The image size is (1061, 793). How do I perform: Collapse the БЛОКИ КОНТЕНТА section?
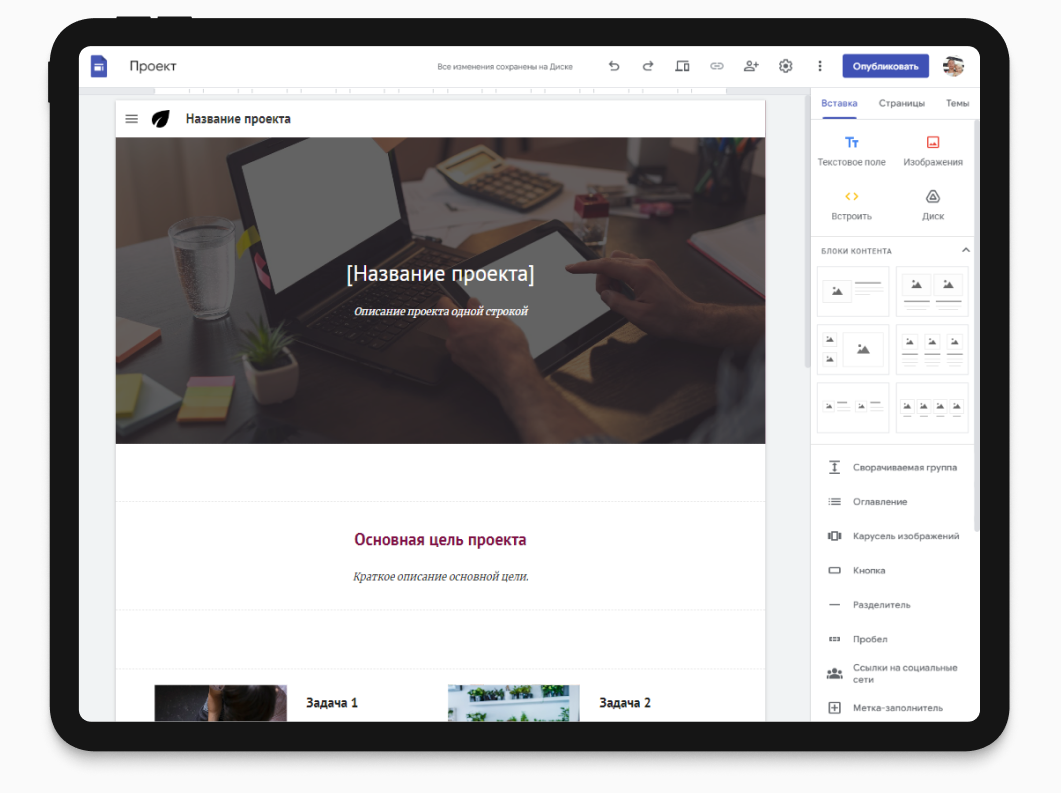point(965,250)
